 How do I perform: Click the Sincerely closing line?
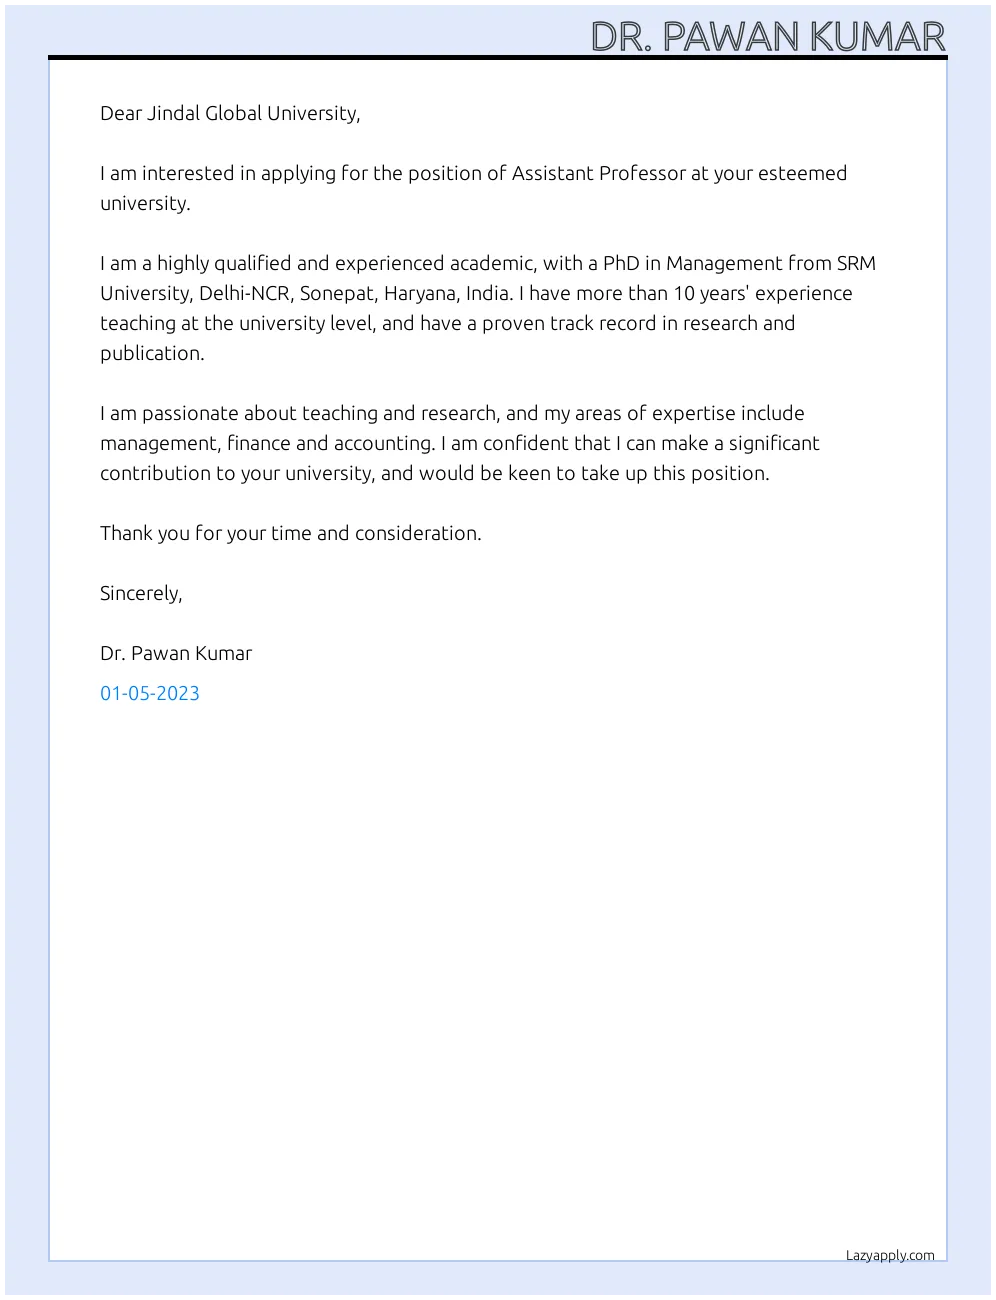141,593
